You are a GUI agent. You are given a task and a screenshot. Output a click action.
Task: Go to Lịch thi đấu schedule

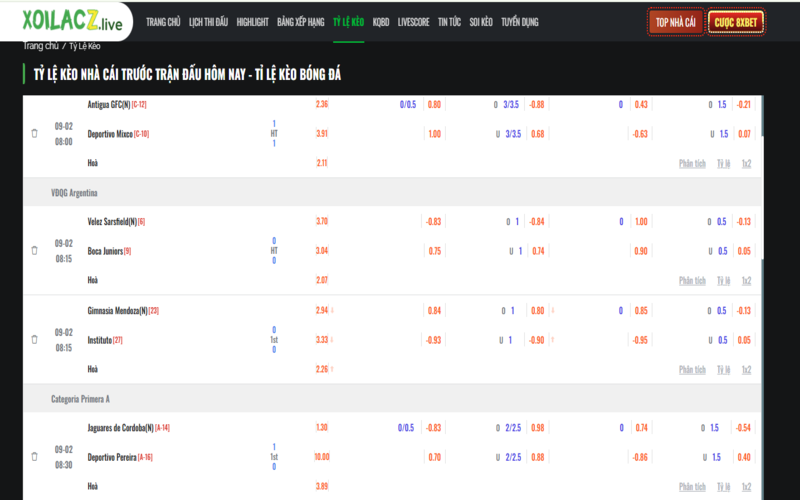[x=210, y=21]
